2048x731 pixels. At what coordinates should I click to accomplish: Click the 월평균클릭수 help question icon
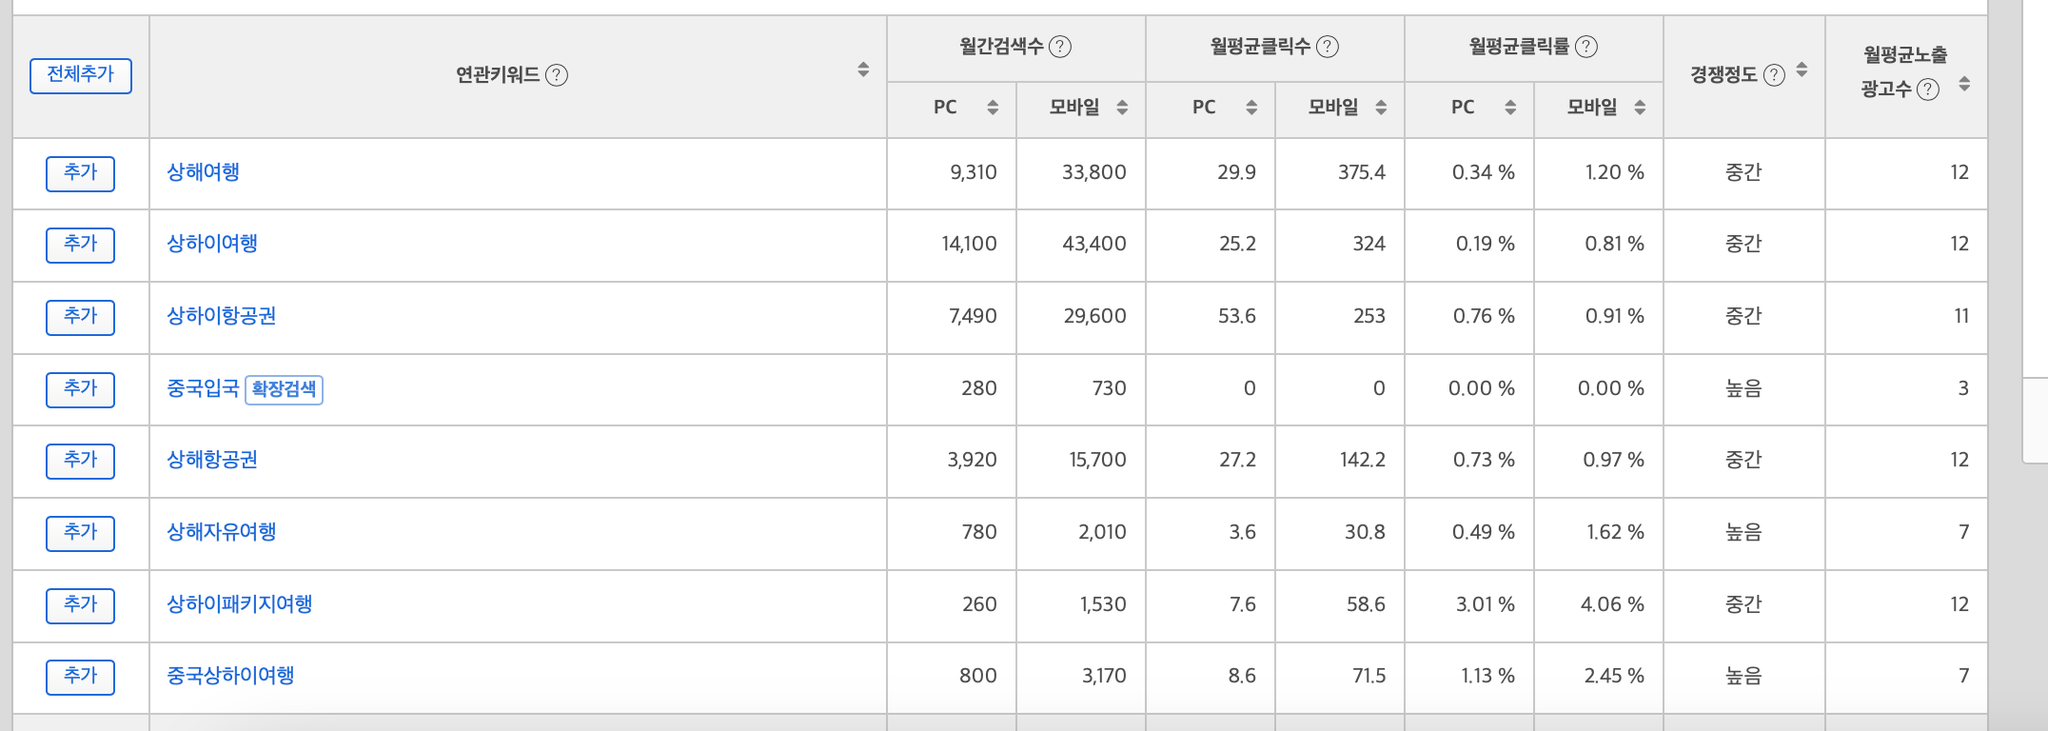[1327, 46]
